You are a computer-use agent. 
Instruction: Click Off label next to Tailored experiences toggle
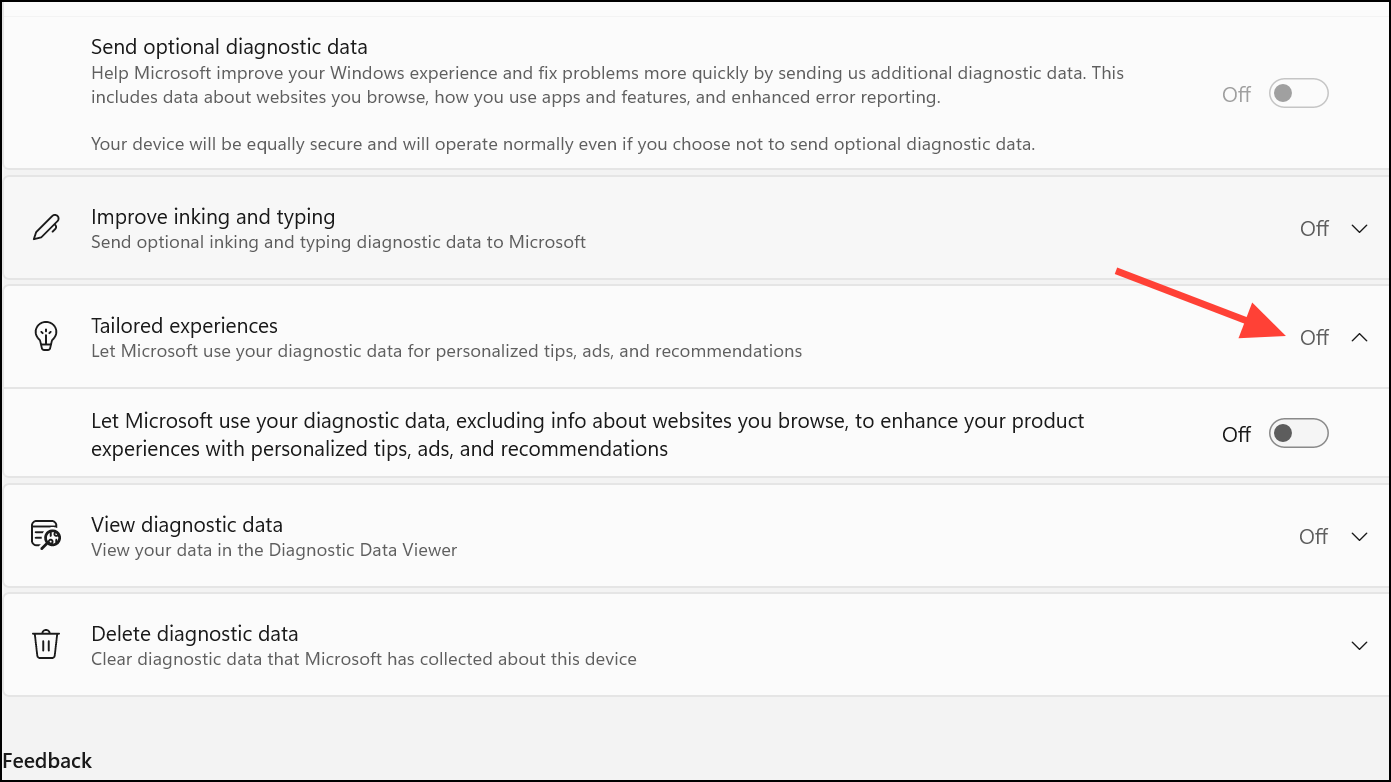[x=1236, y=435]
